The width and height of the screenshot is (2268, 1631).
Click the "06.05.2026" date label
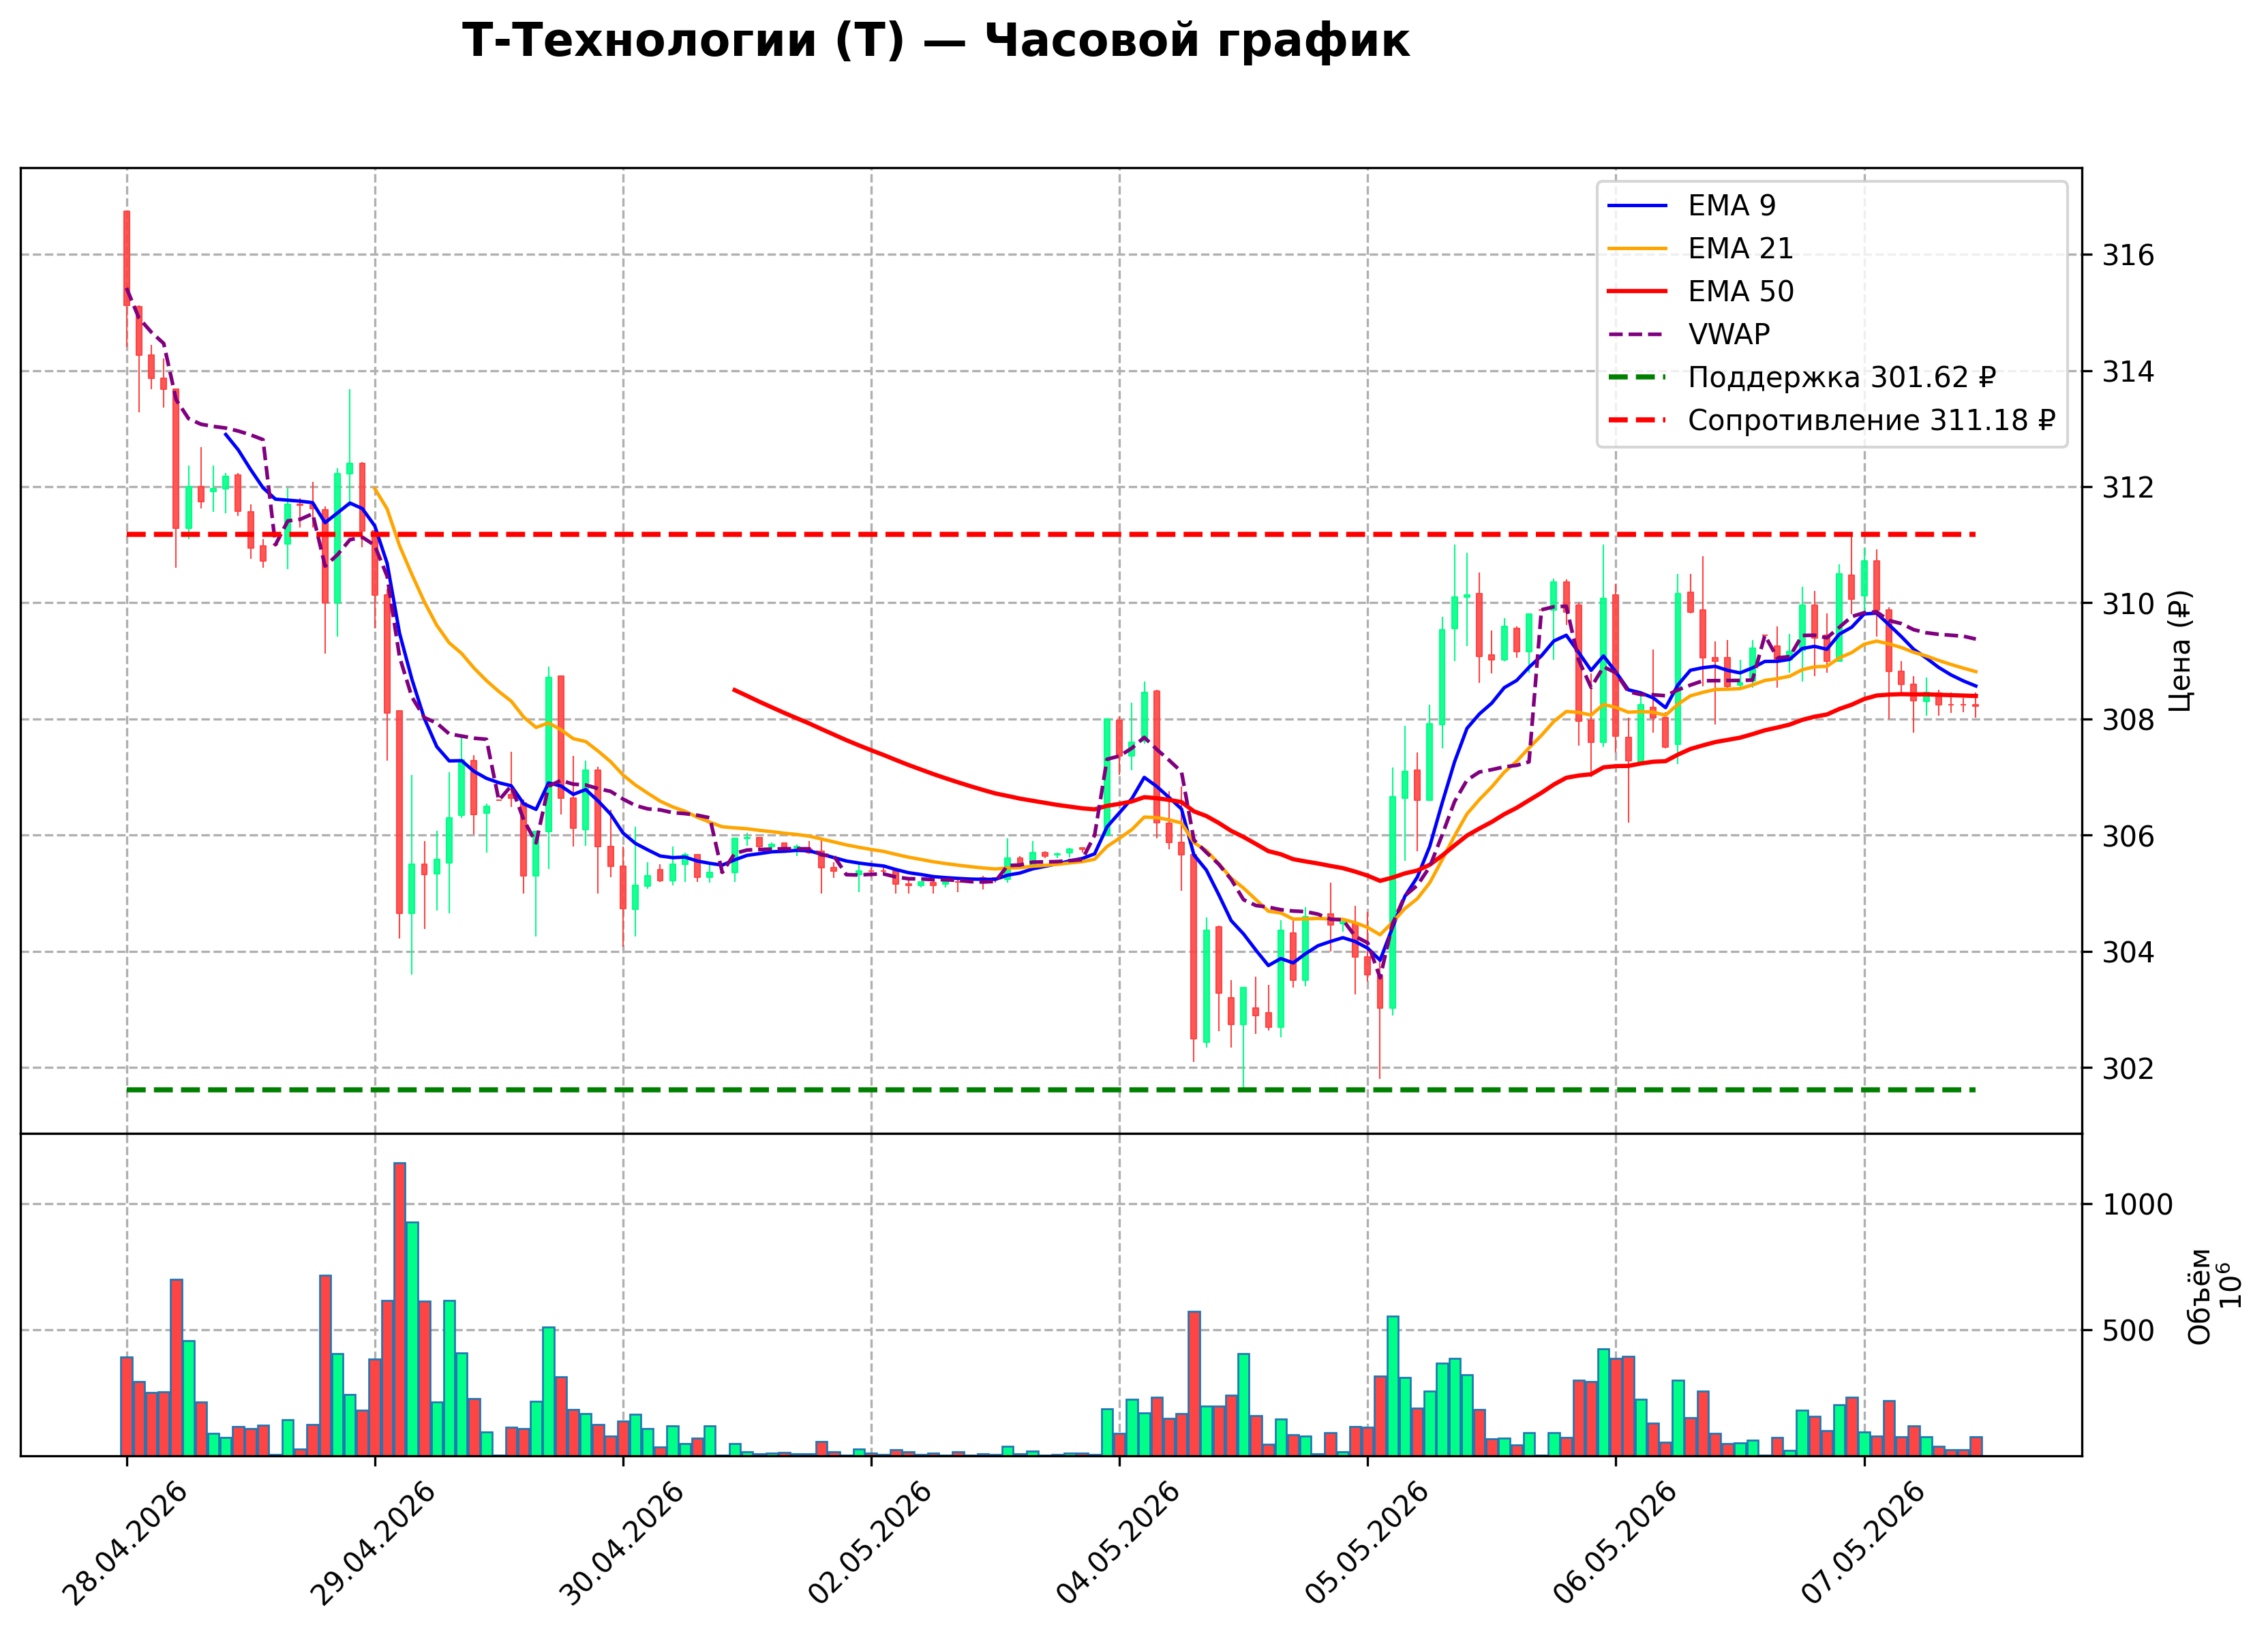point(1614,1543)
